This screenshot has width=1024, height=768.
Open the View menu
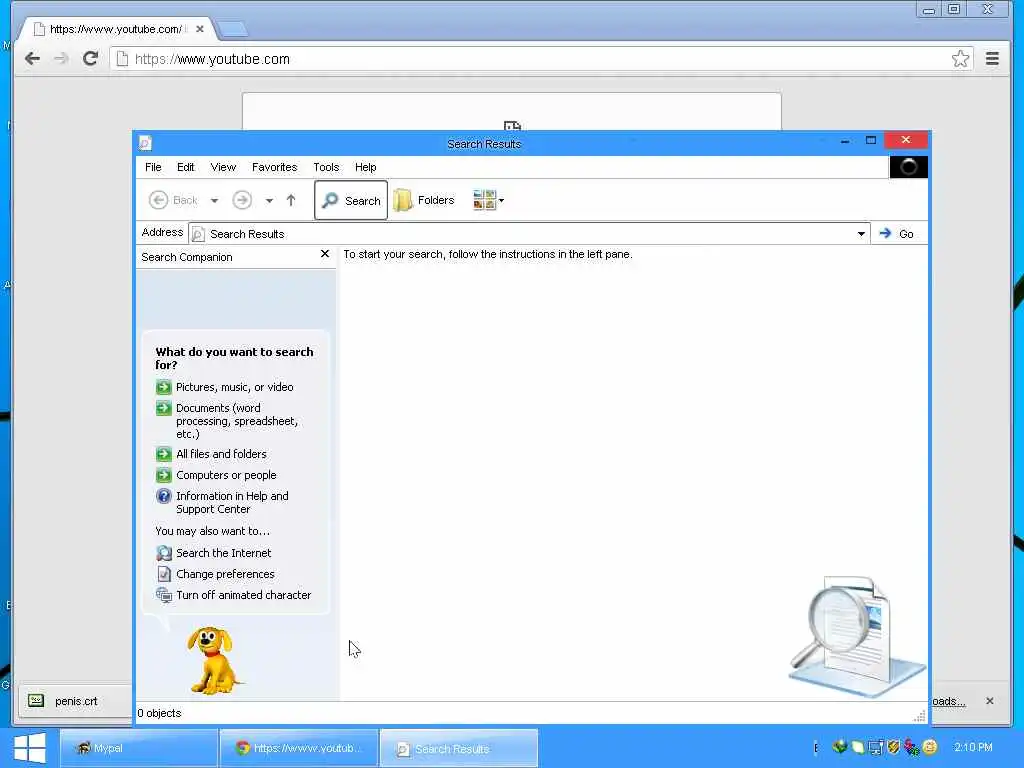(223, 167)
